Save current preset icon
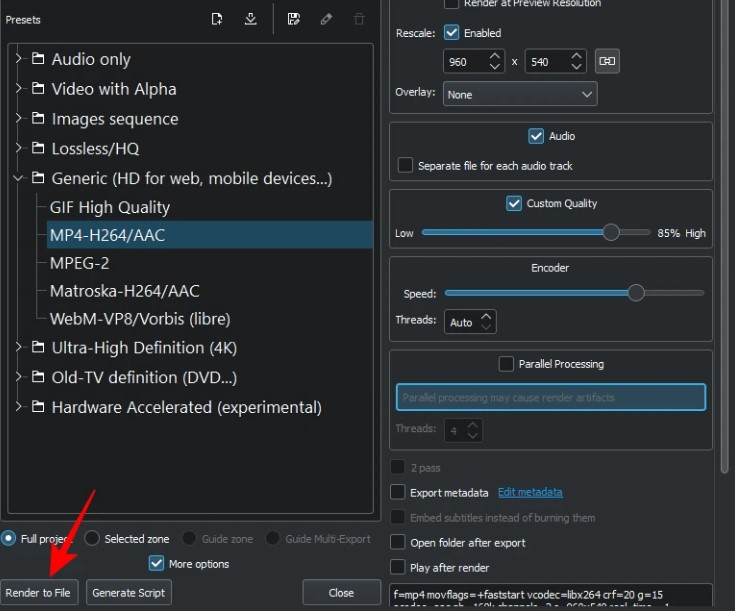The height and width of the screenshot is (611, 735). click(293, 19)
